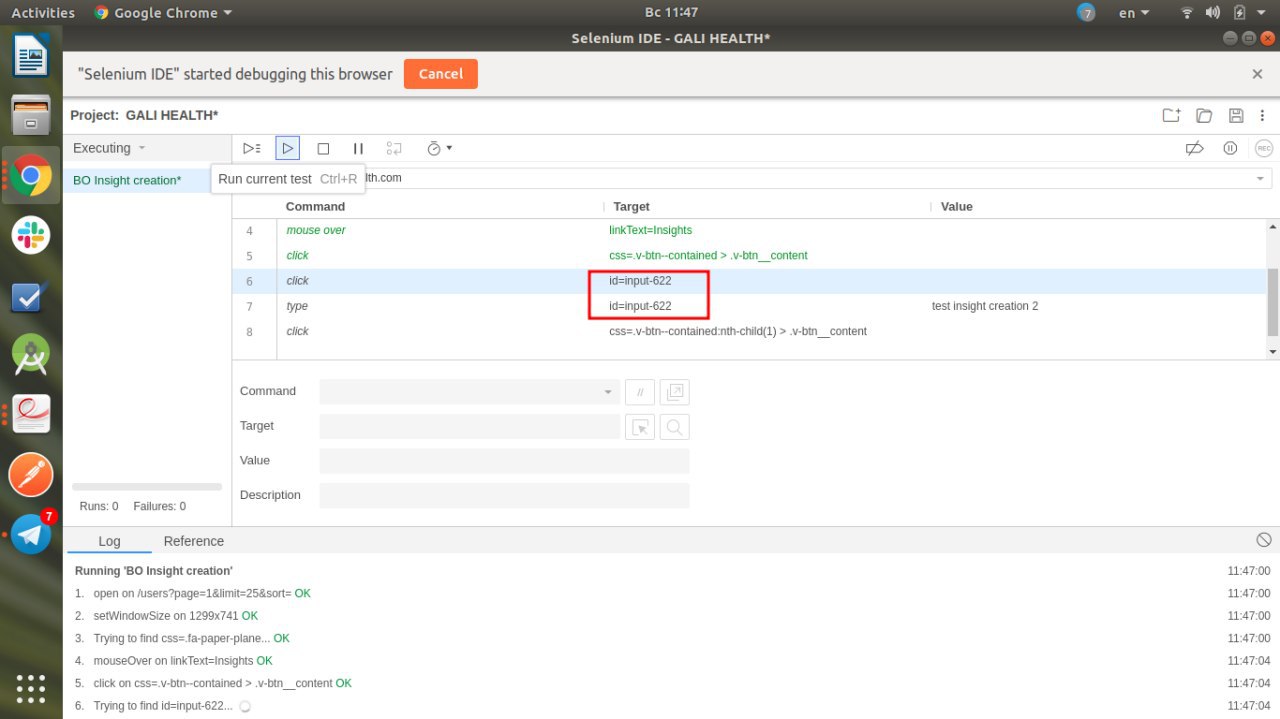This screenshot has width=1280, height=719.
Task: Click the Target input field
Action: coord(470,426)
